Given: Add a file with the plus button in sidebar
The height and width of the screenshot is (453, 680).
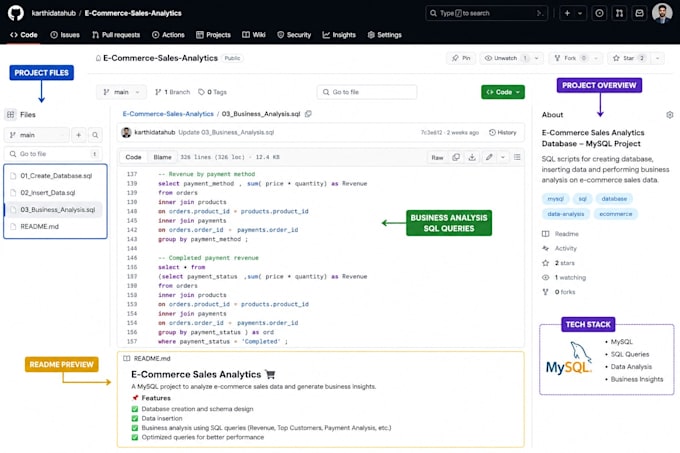Looking at the screenshot, I should (78, 135).
